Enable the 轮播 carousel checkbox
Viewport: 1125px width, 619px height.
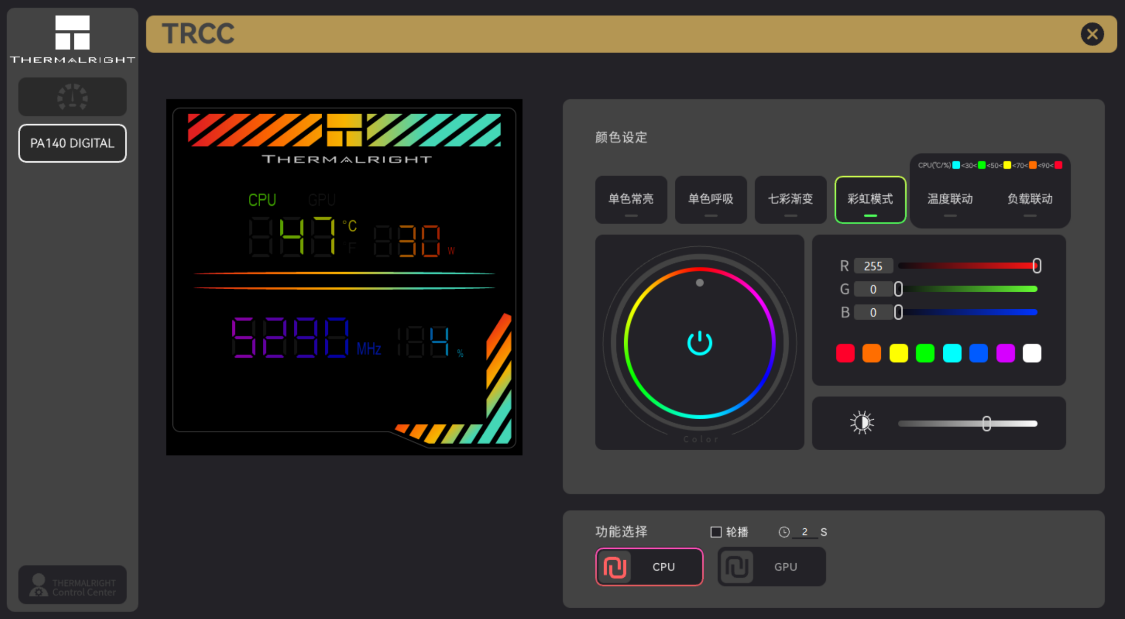tap(716, 532)
